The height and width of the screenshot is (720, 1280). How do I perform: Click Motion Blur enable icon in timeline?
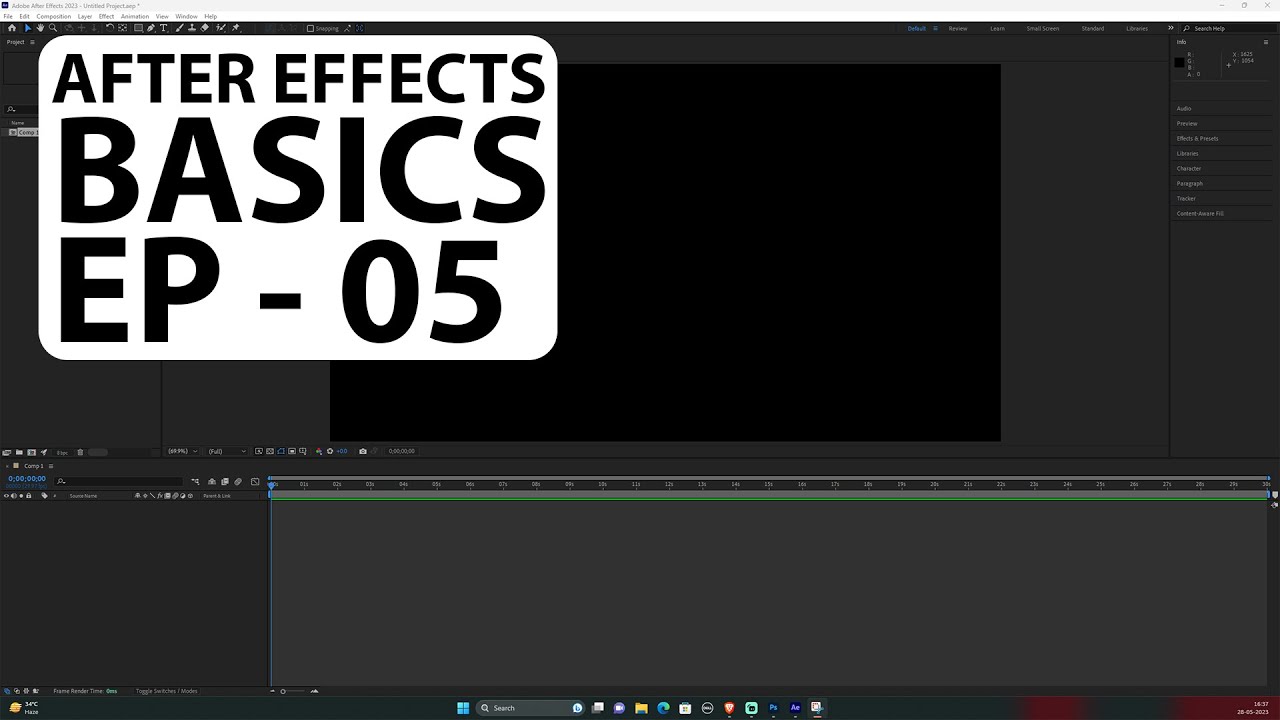tap(238, 482)
